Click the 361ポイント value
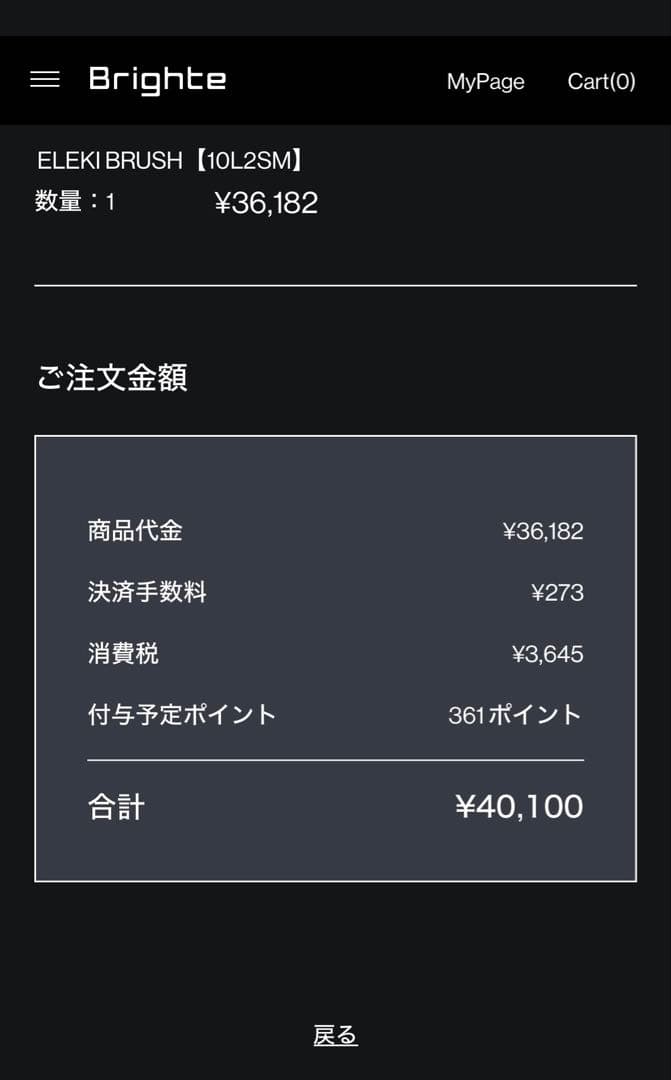671x1080 pixels. 515,715
